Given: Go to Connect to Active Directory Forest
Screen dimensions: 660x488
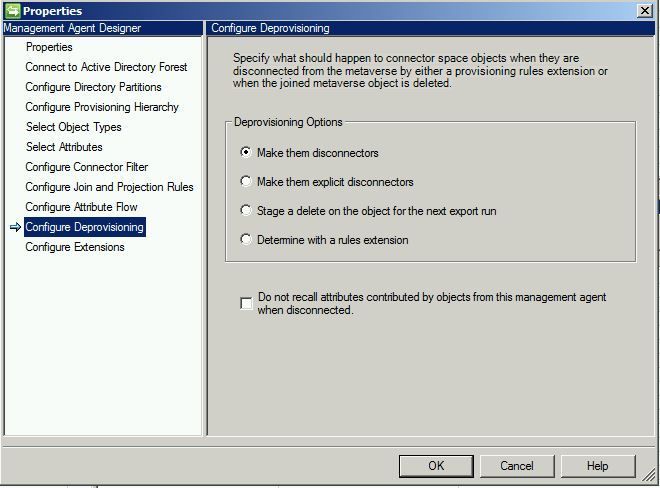Looking at the screenshot, I should click(x=106, y=67).
